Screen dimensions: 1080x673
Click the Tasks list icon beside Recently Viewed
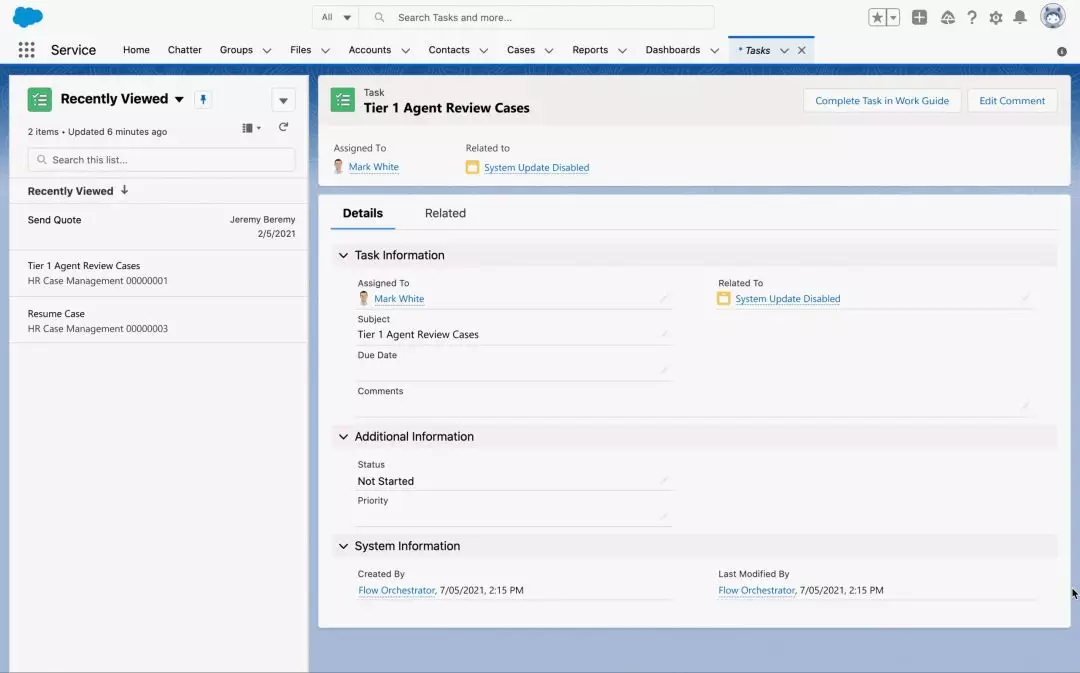tap(40, 99)
